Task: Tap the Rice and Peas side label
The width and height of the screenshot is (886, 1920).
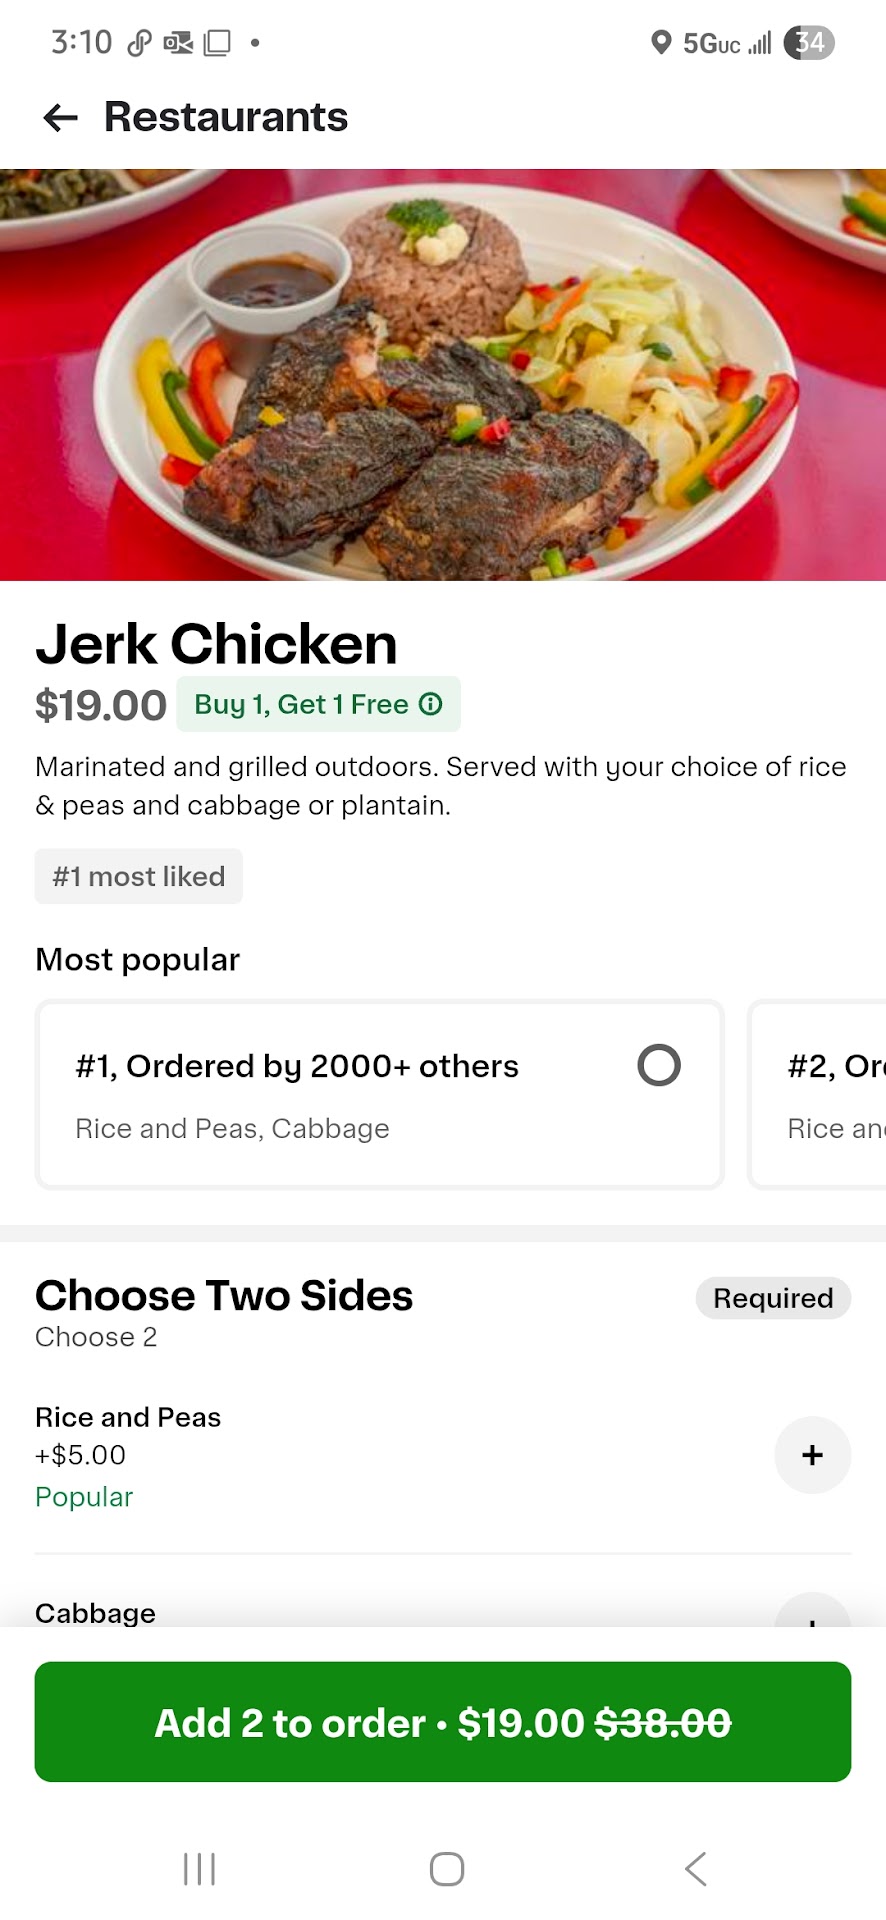Action: coord(128,1417)
